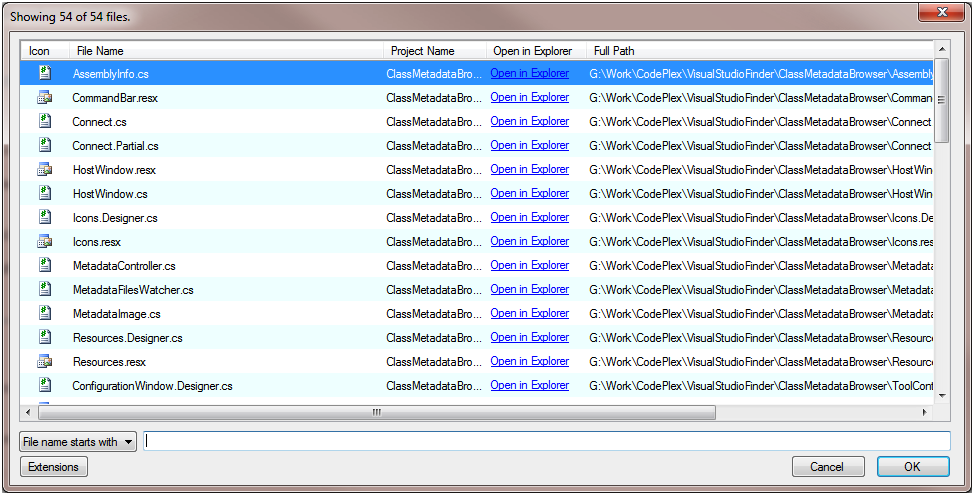The height and width of the screenshot is (495, 973).
Task: Click the file icon beside HostWindow.cs
Action: coord(45,193)
